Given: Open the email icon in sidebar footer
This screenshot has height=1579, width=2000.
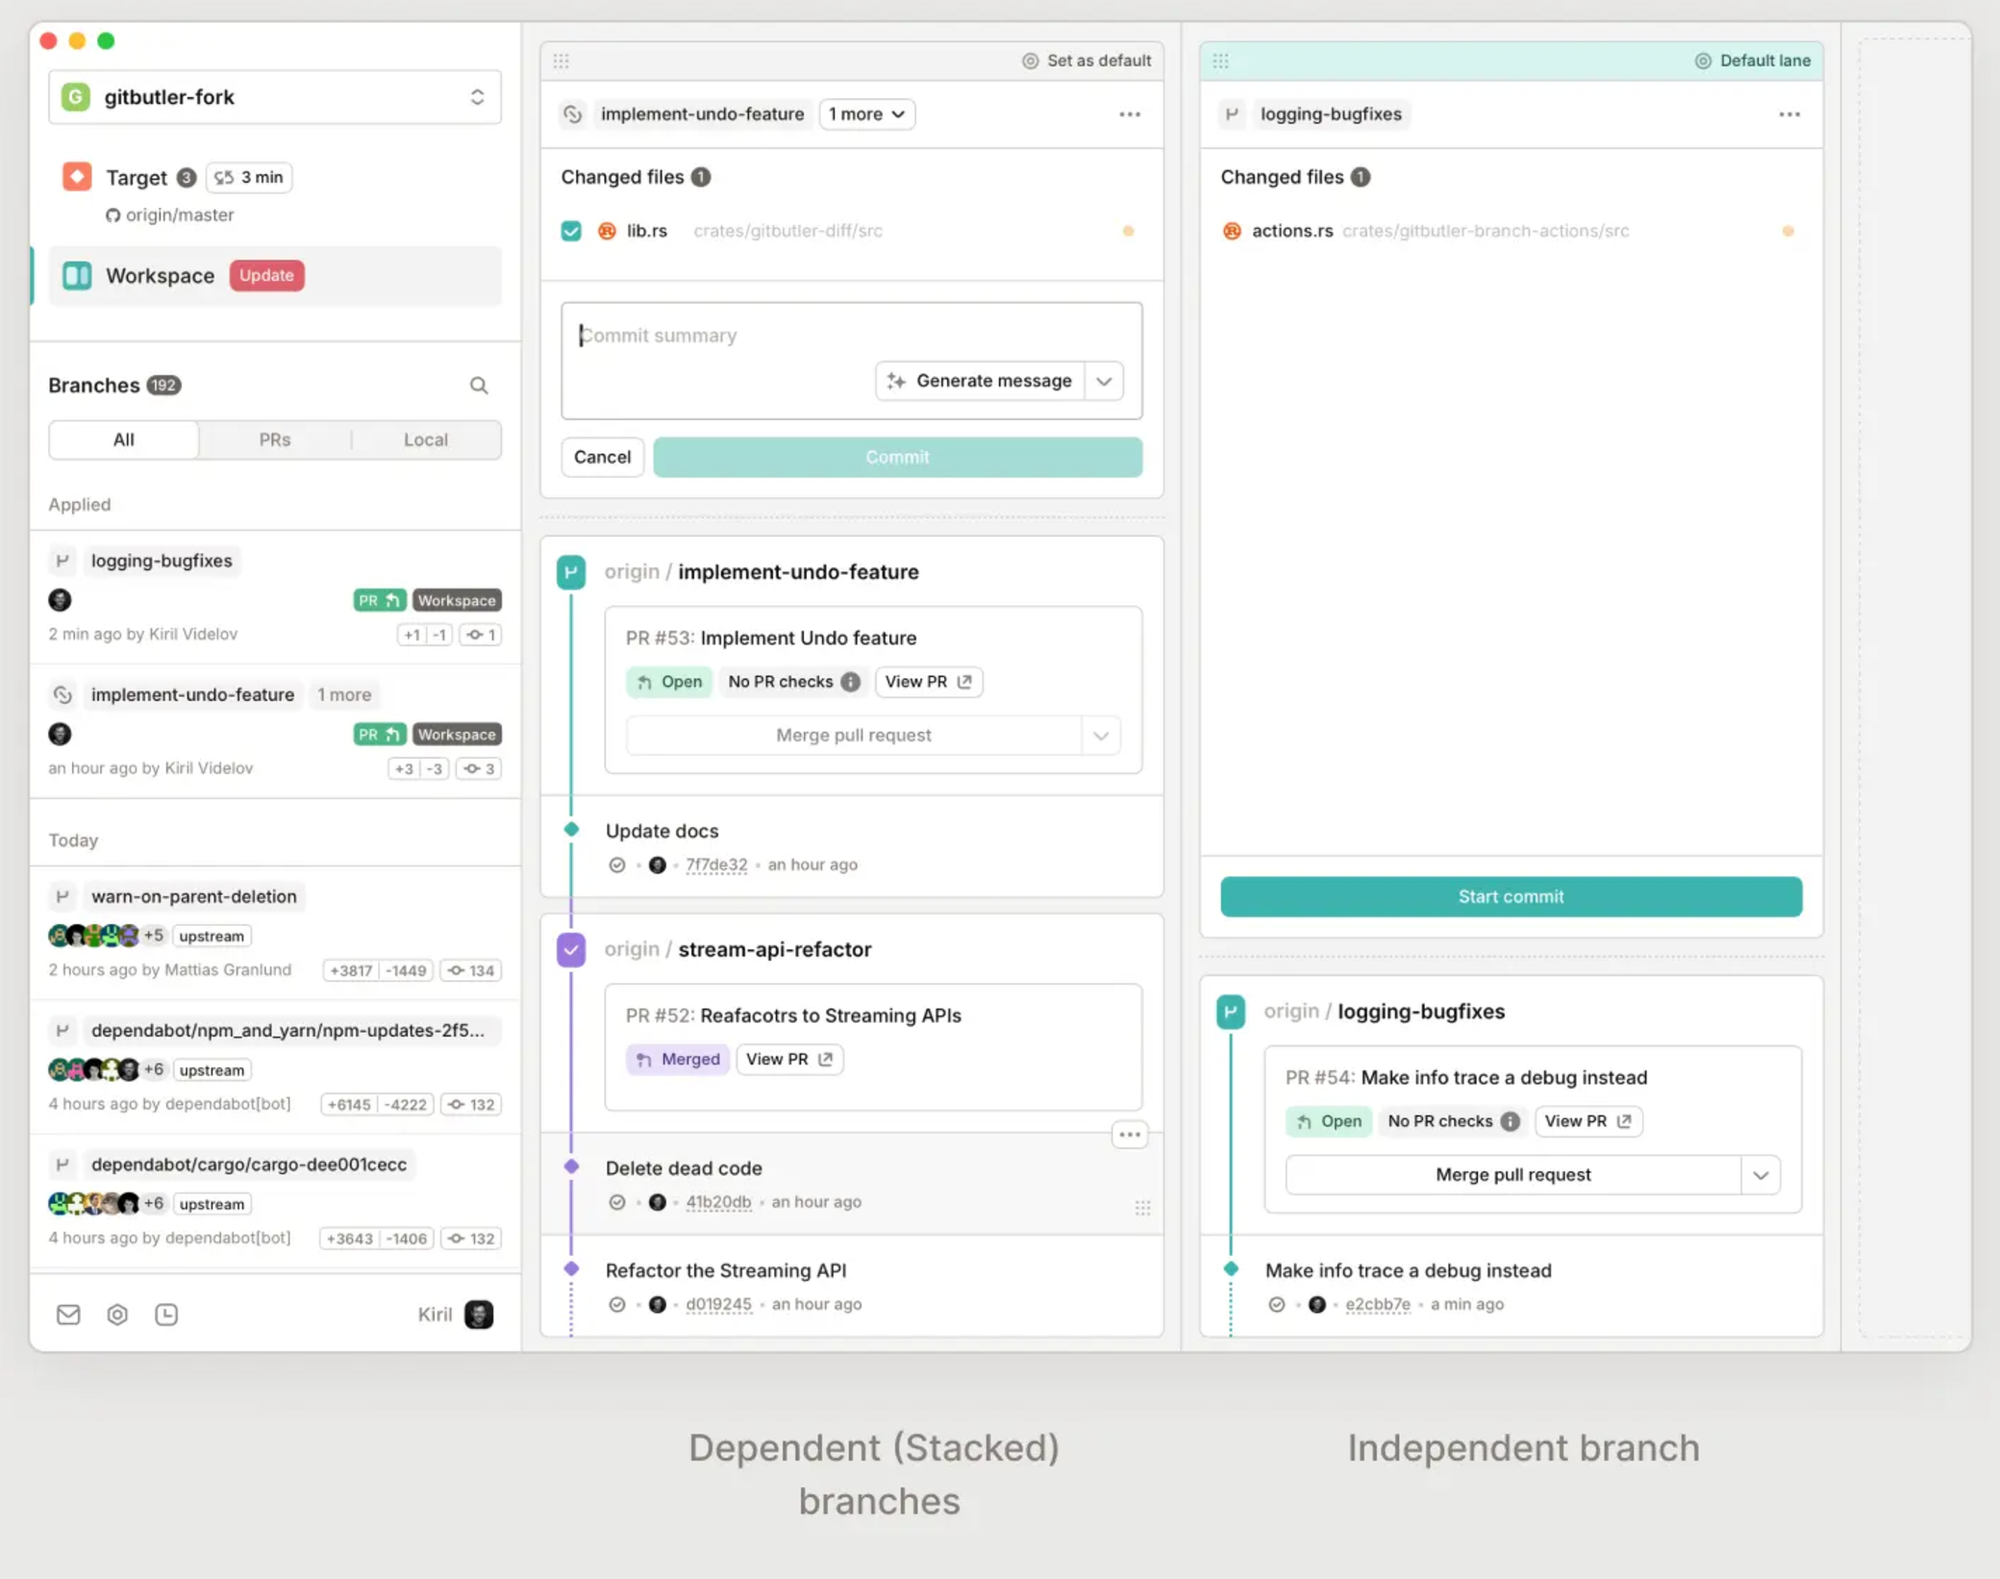Looking at the screenshot, I should [x=68, y=1314].
